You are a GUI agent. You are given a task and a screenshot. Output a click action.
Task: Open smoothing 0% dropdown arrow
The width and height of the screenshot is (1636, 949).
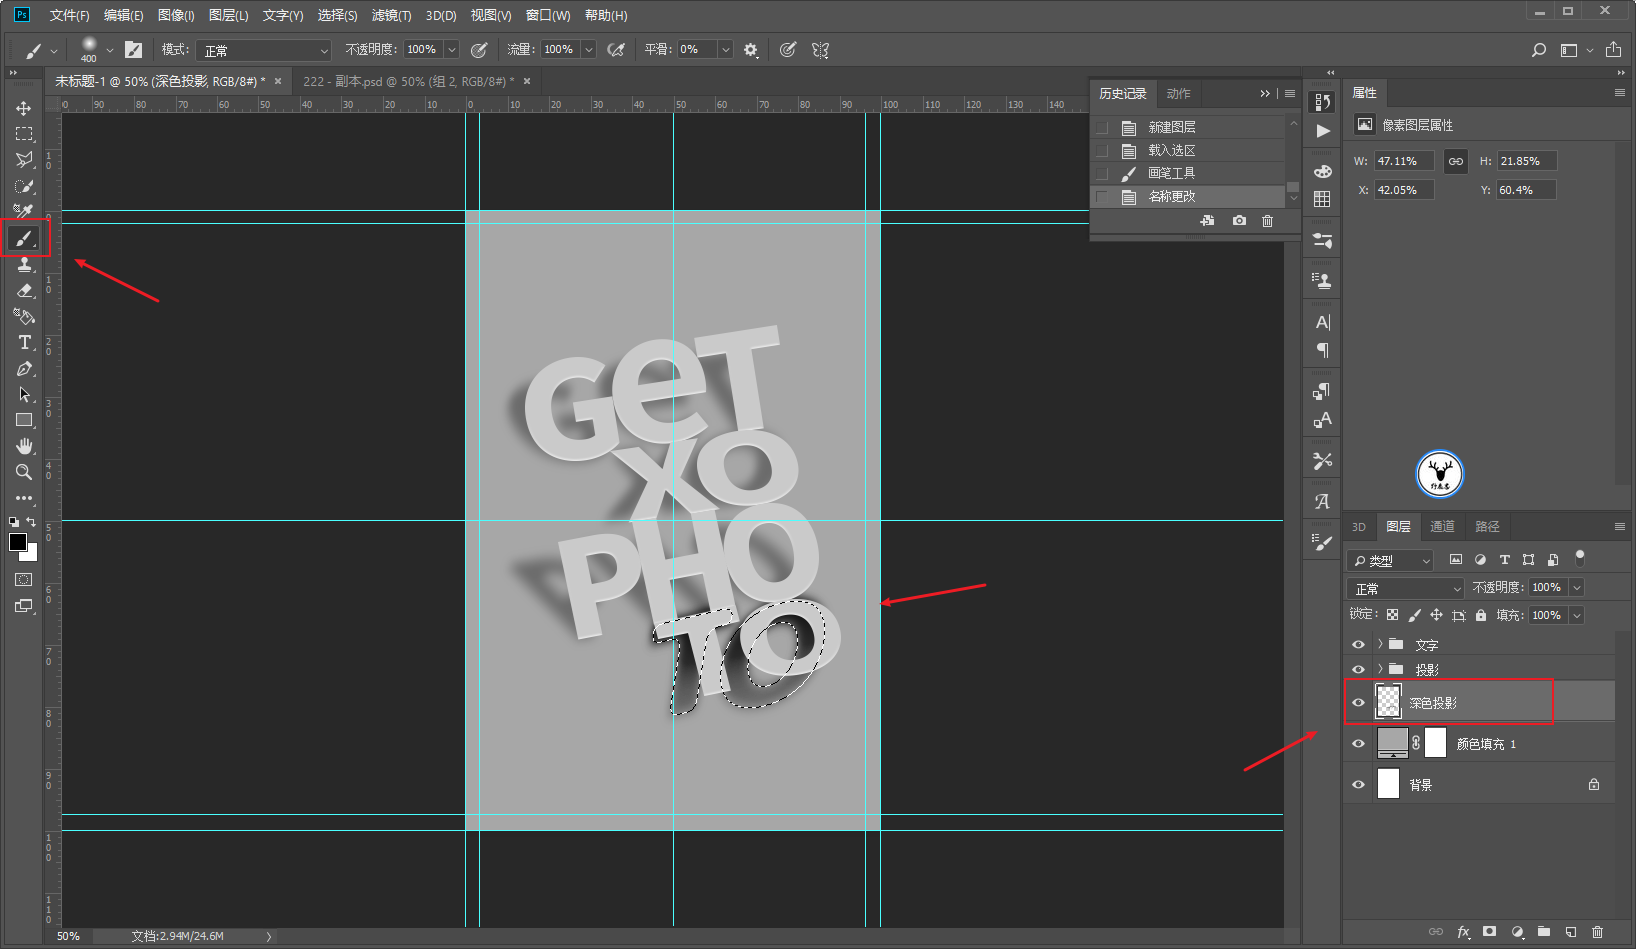point(726,50)
